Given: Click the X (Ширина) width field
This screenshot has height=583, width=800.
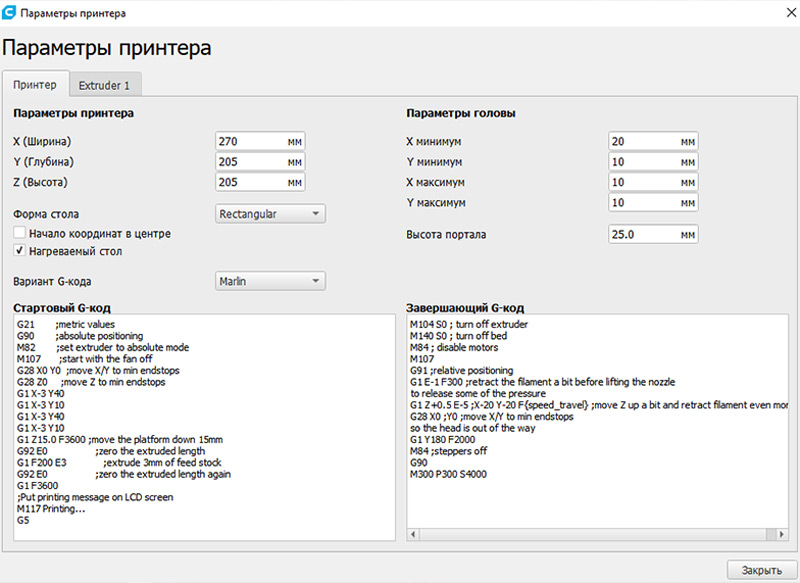Looking at the screenshot, I should (250, 142).
